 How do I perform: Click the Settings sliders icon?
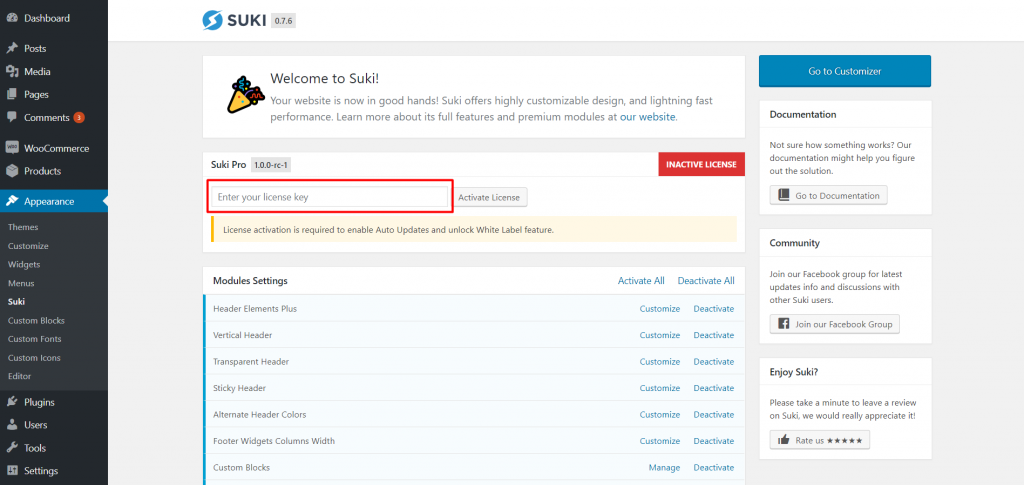tap(12, 471)
